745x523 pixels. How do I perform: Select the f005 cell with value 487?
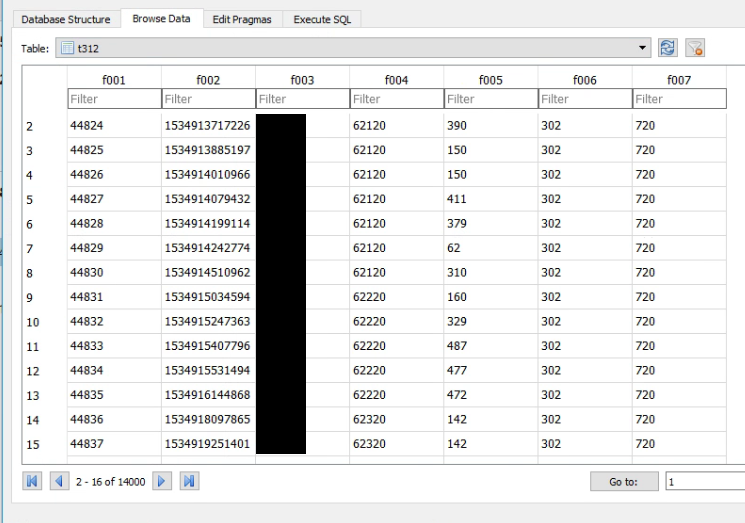click(x=490, y=347)
